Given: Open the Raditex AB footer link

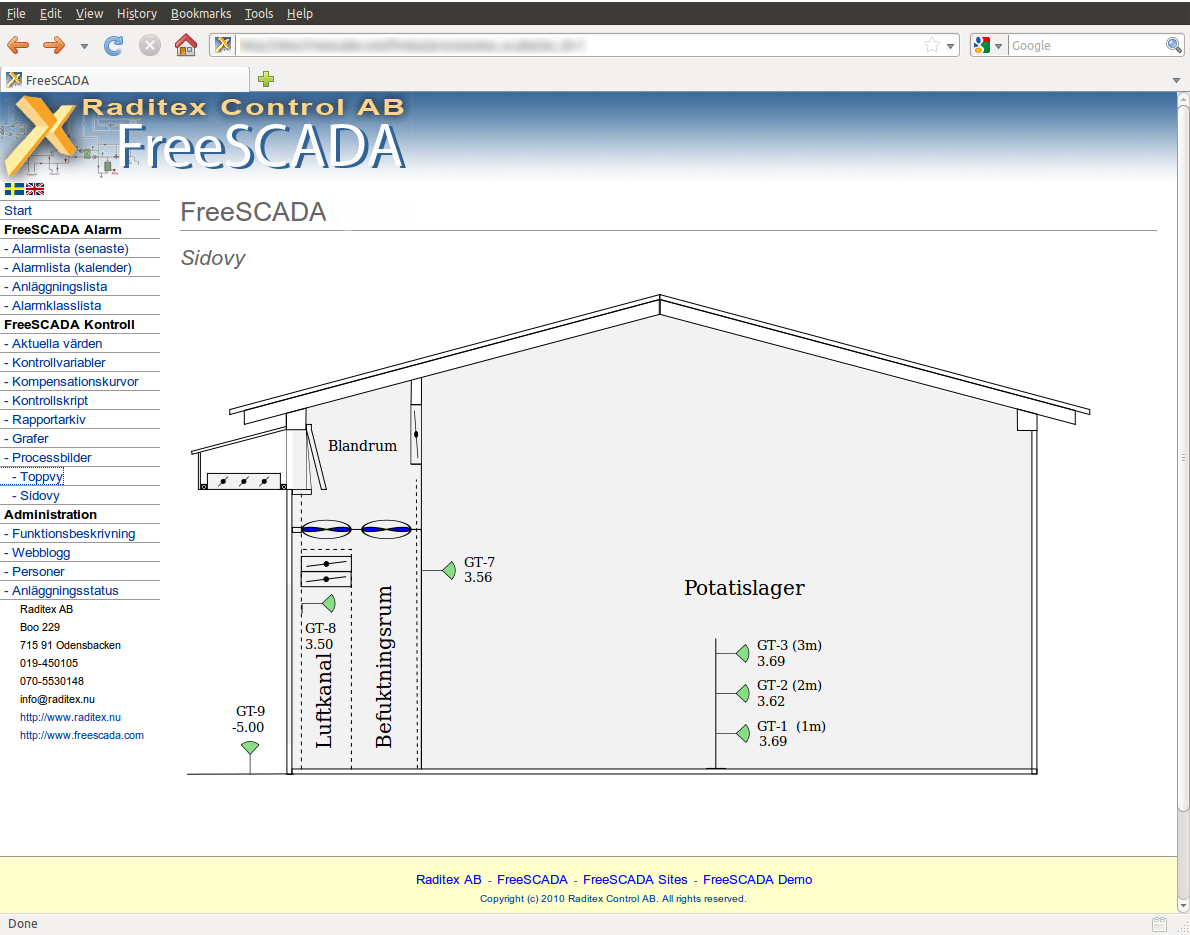Looking at the screenshot, I should (x=449, y=880).
